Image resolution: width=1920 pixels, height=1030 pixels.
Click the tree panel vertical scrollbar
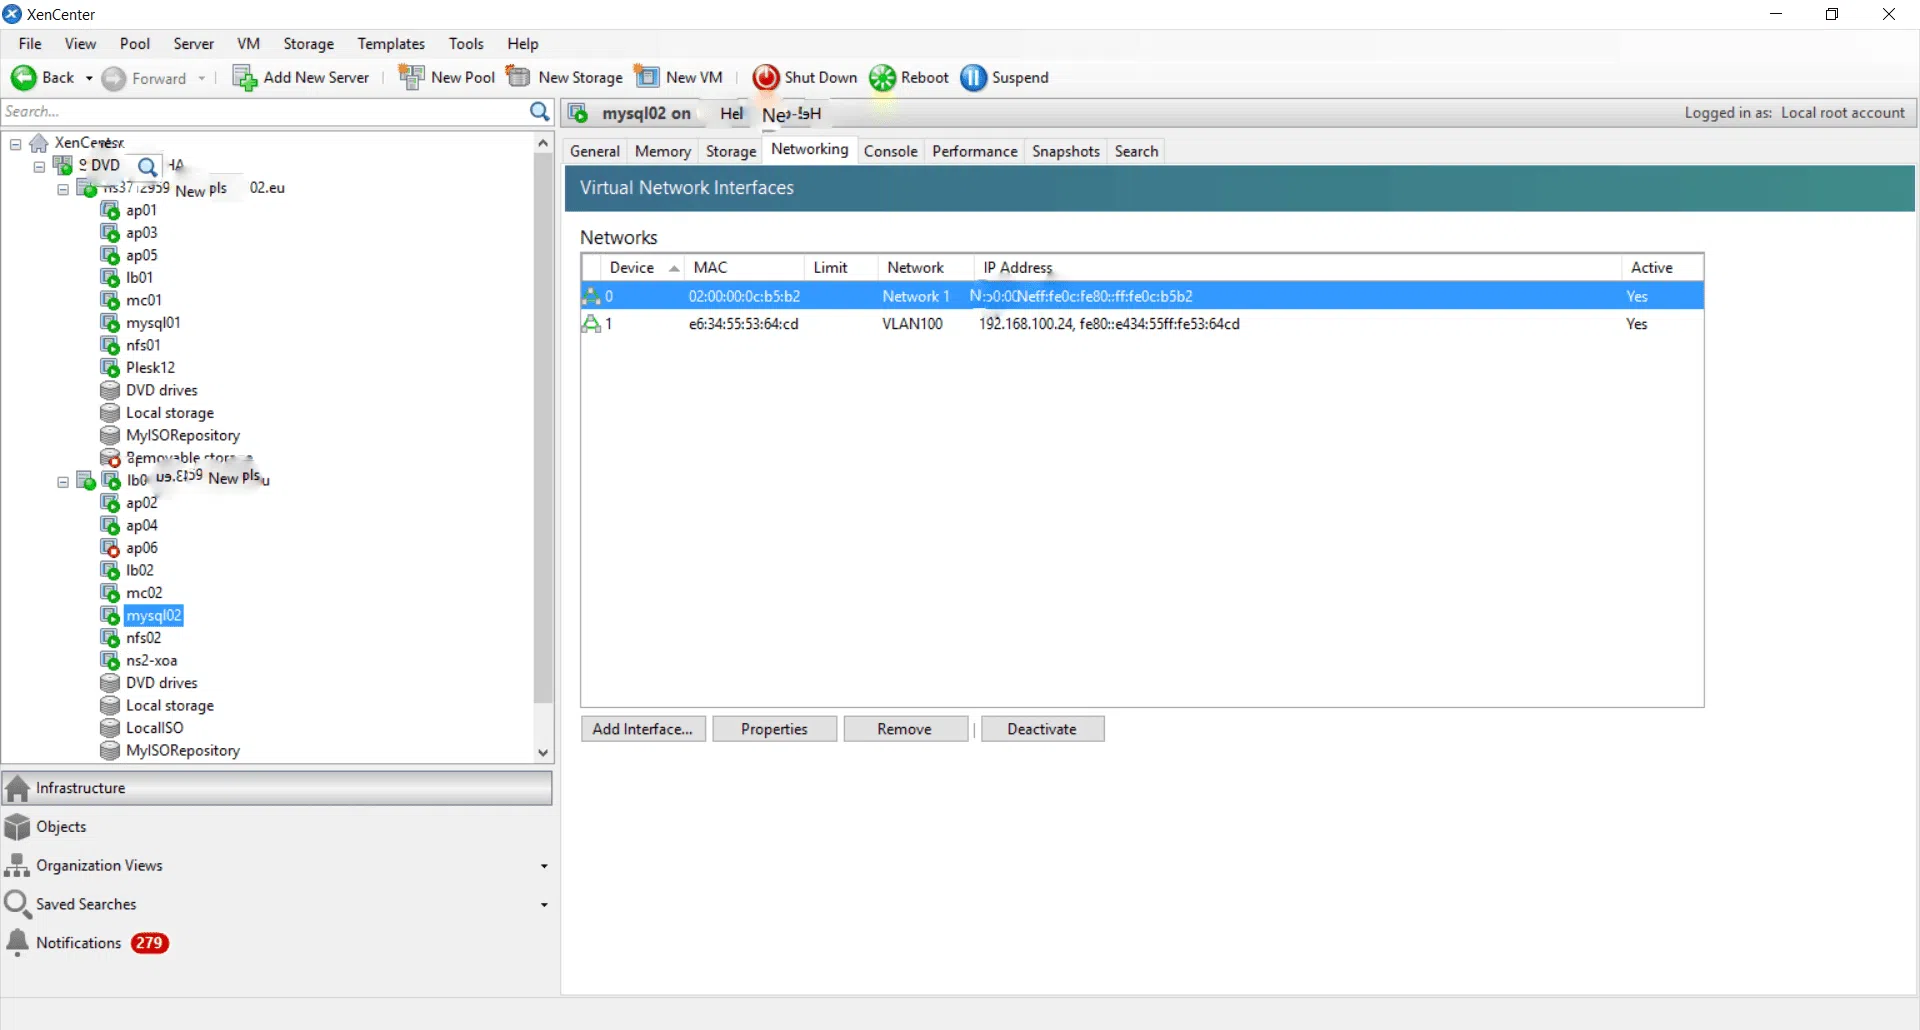[x=543, y=428]
